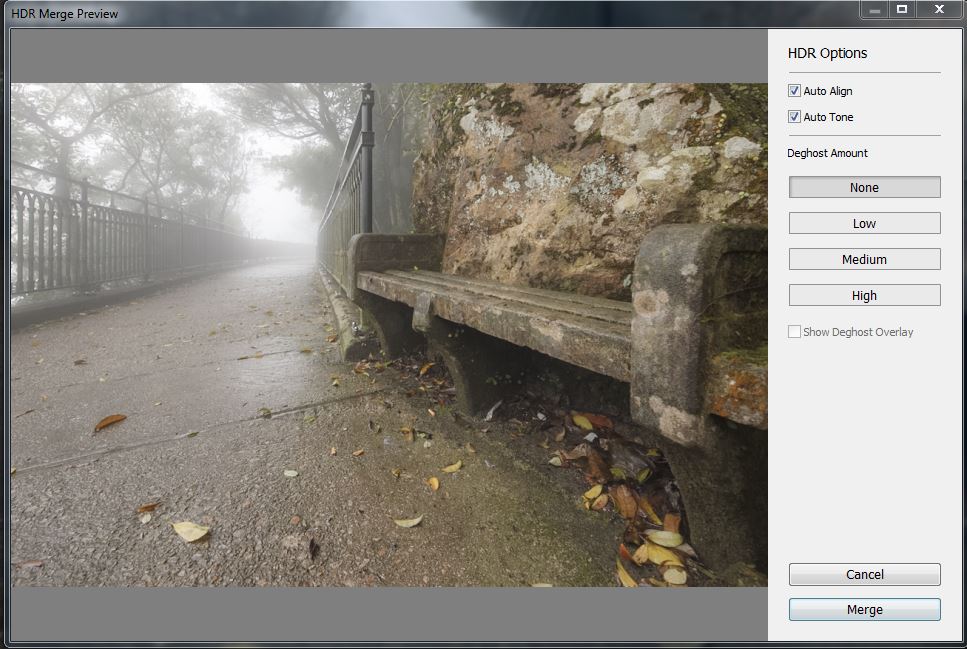This screenshot has height=649, width=967.
Task: Click the HDR Merge Preview title text
Action: pyautogui.click(x=64, y=14)
